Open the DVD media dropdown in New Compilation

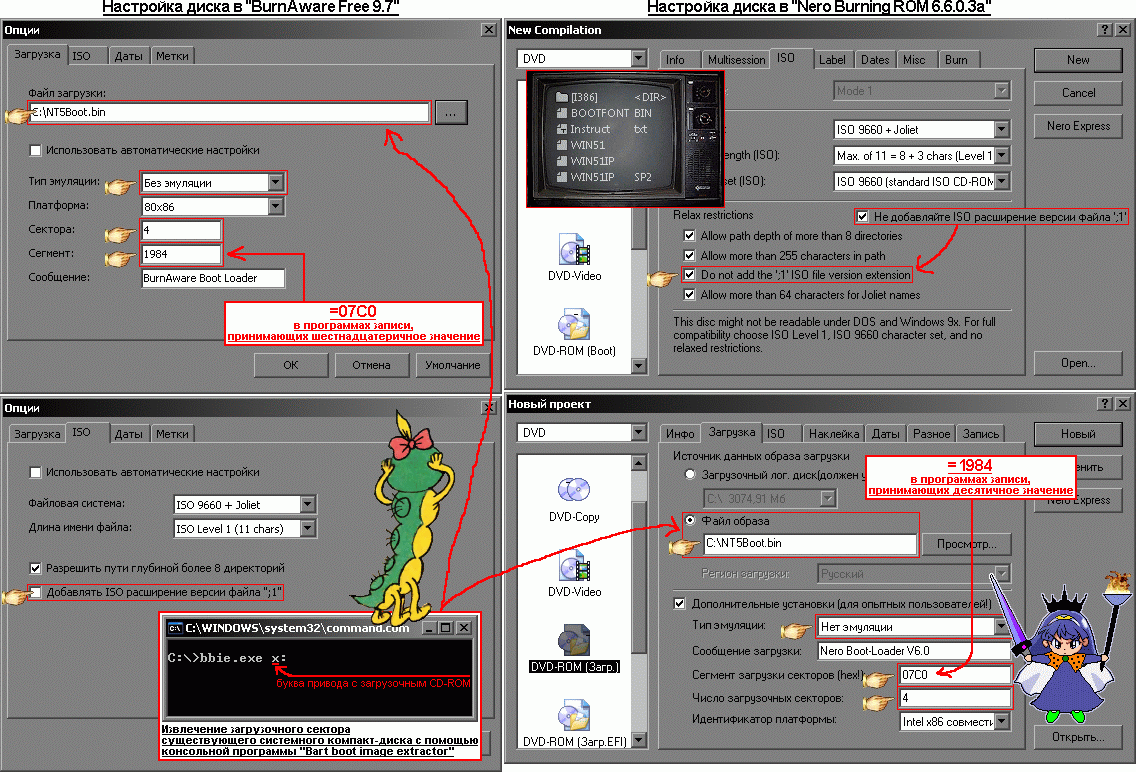(638, 58)
